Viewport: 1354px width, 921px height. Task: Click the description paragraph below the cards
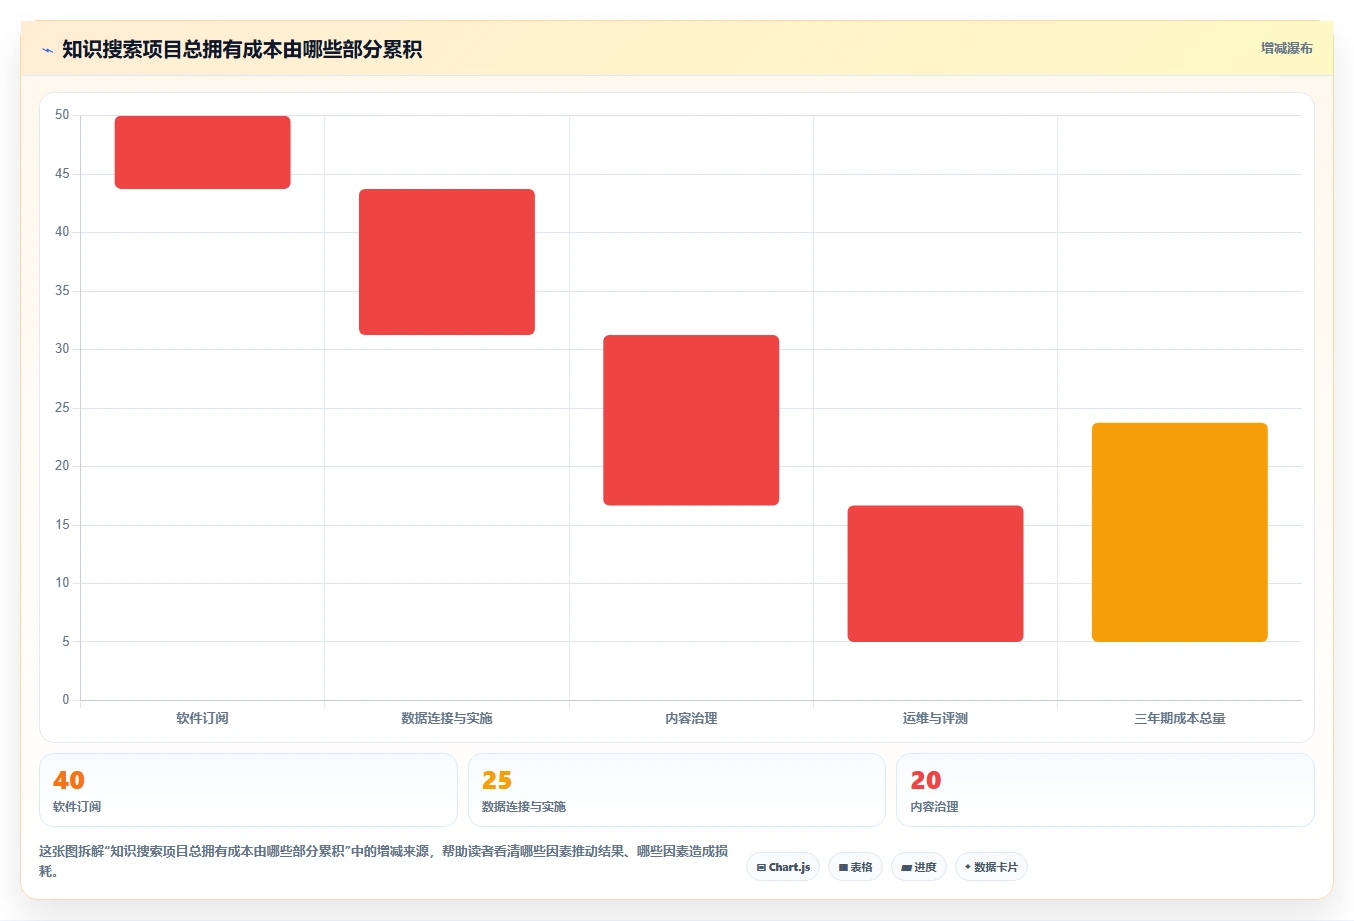click(384, 861)
